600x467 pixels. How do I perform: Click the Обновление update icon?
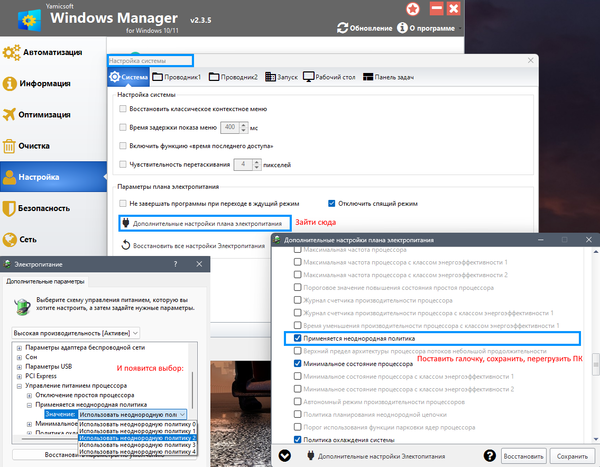(x=342, y=28)
